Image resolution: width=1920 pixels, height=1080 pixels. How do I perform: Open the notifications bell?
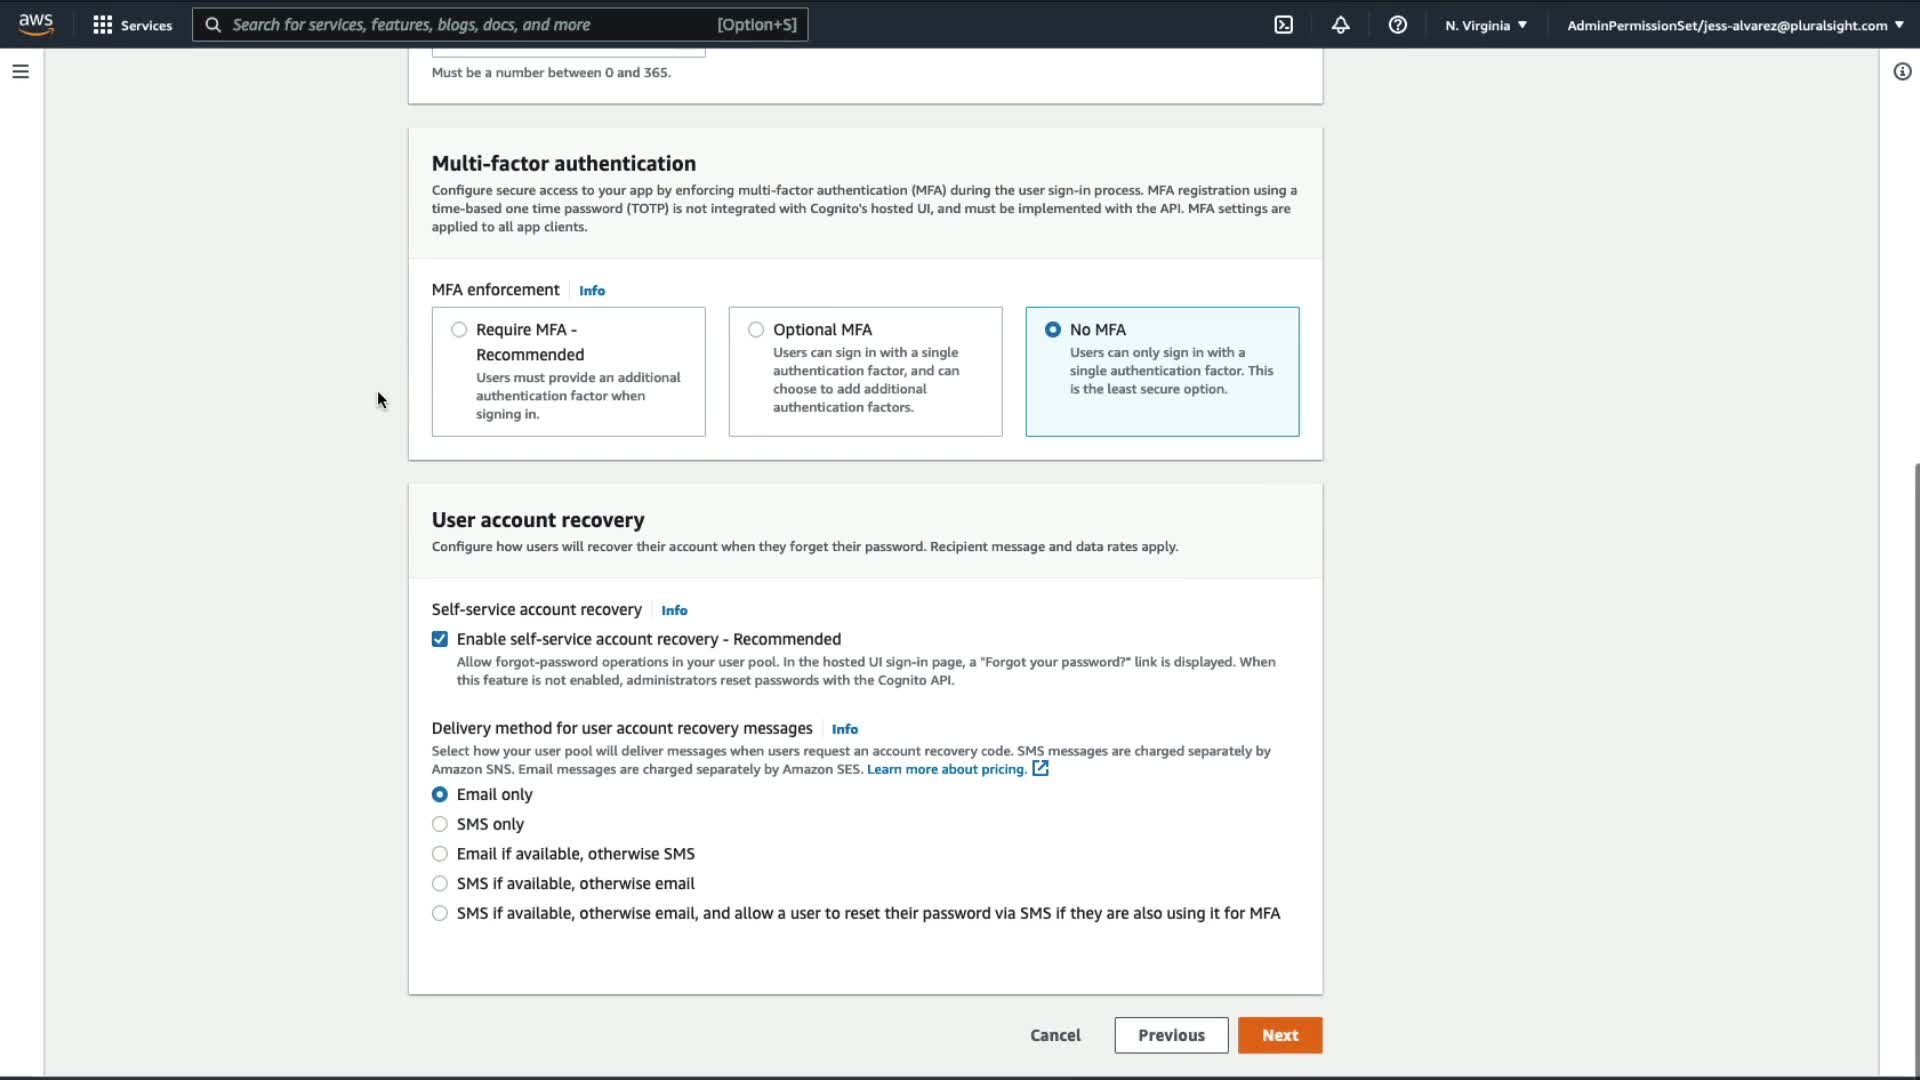coord(1340,25)
